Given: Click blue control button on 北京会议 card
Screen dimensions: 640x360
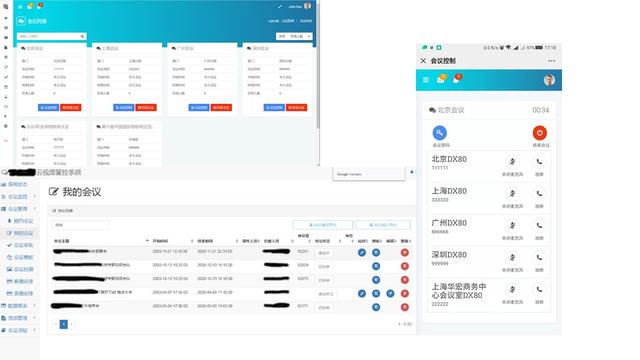Looking at the screenshot, I should coord(49,107).
